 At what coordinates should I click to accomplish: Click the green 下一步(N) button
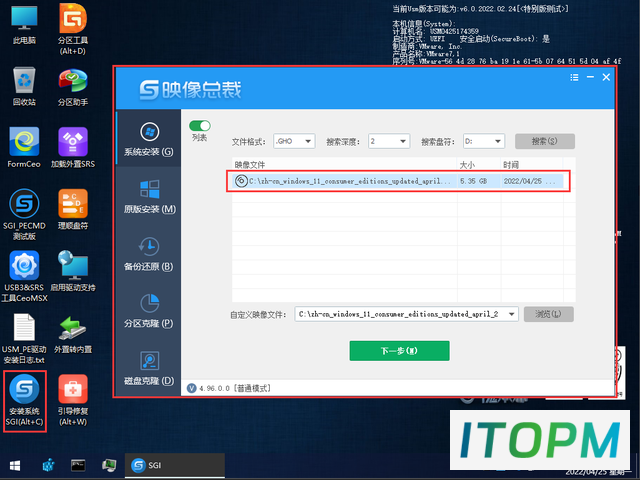coord(399,351)
